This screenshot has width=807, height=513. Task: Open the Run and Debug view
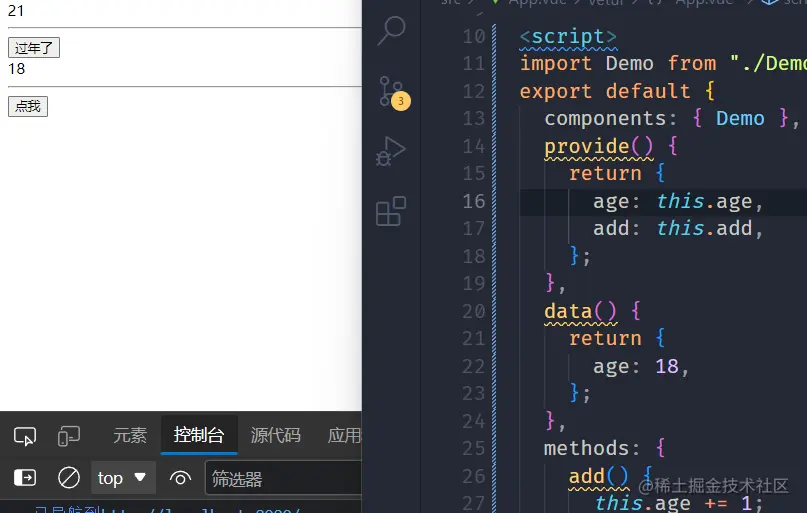[x=391, y=152]
